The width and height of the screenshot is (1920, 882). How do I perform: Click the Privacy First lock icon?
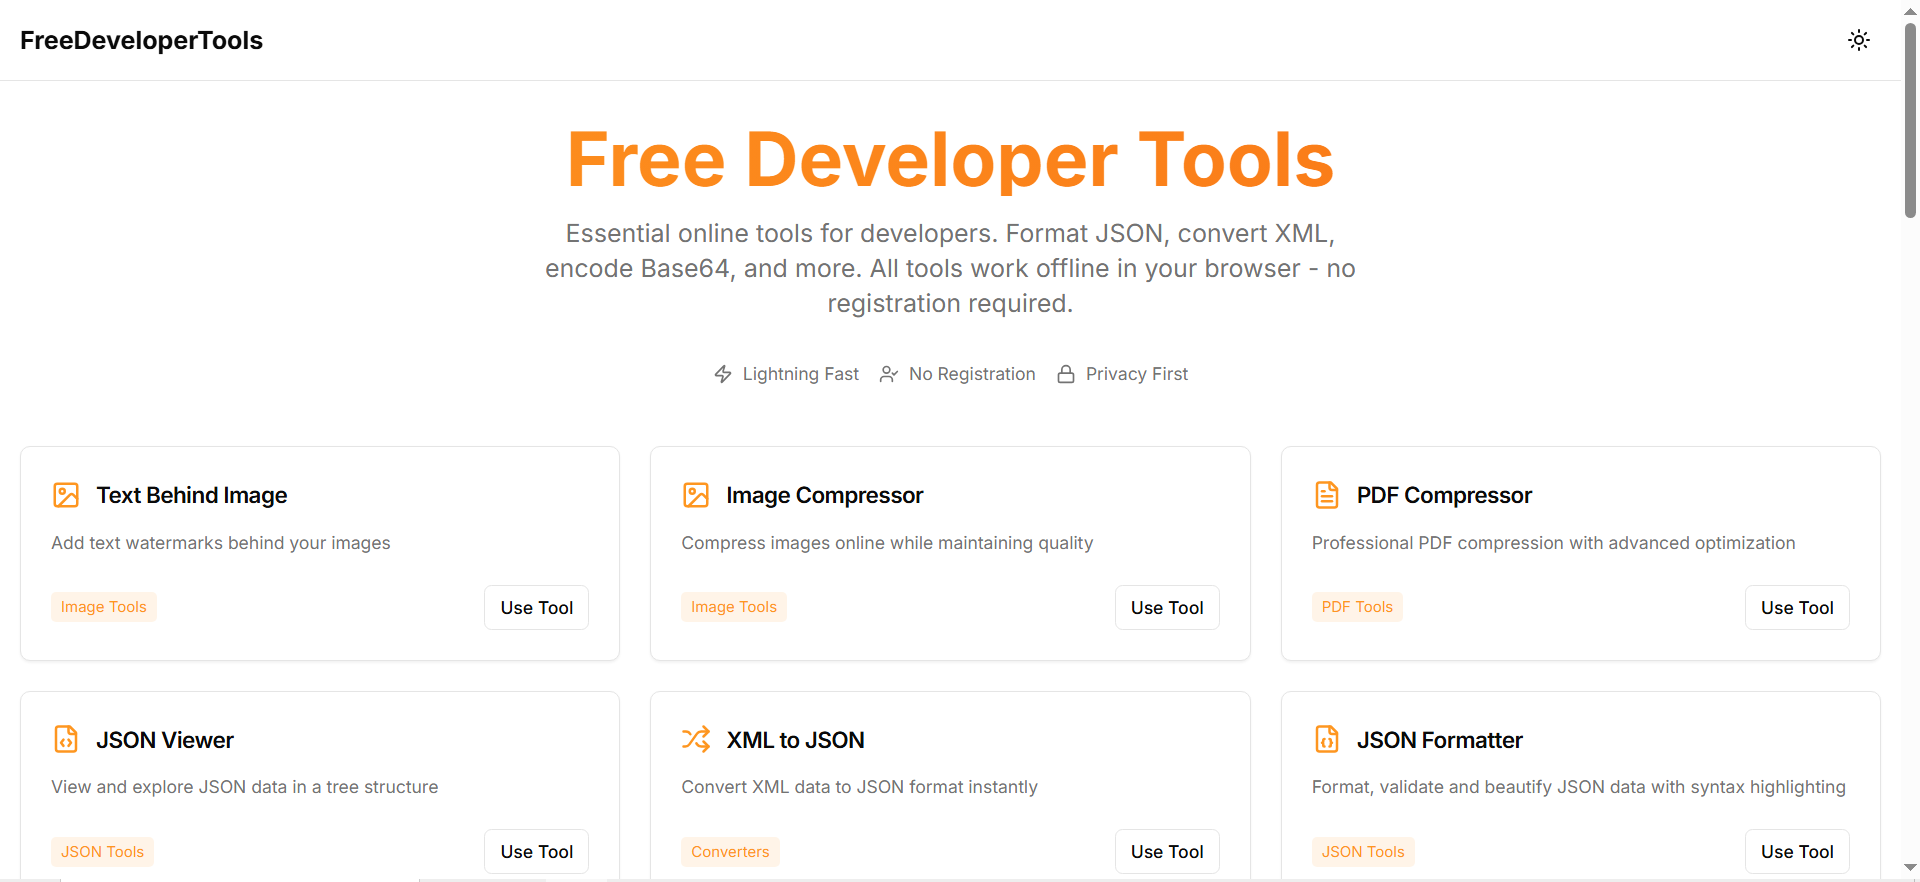(x=1066, y=374)
